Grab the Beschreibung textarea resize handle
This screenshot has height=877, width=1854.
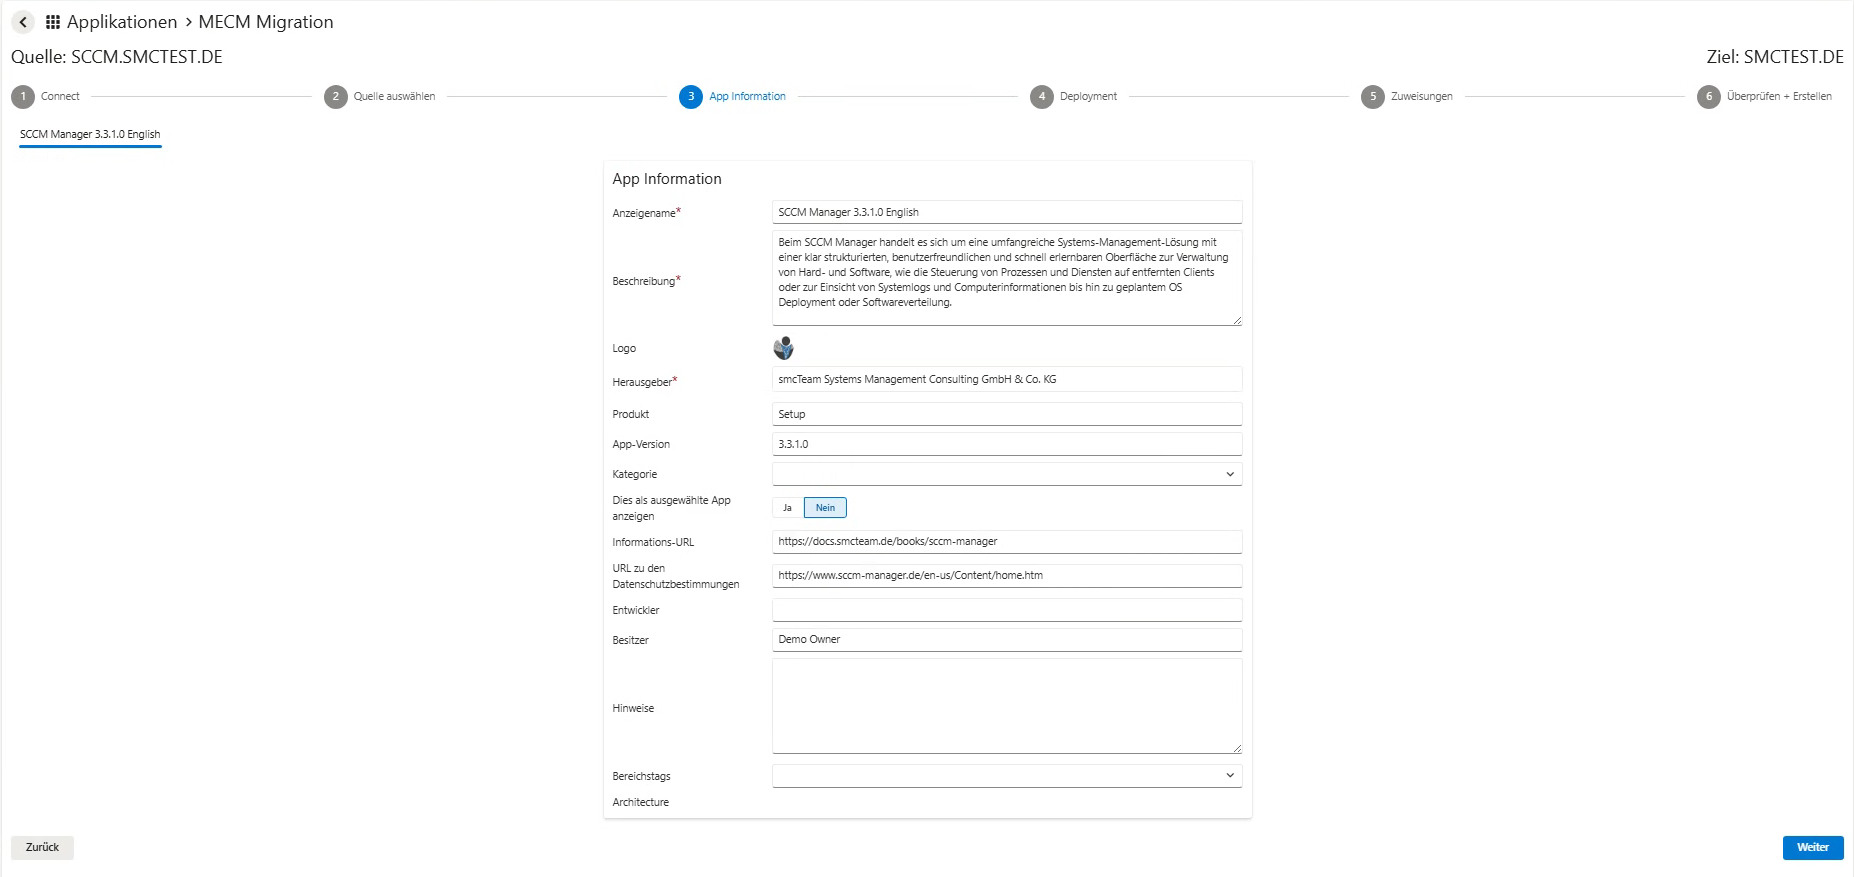(1237, 321)
